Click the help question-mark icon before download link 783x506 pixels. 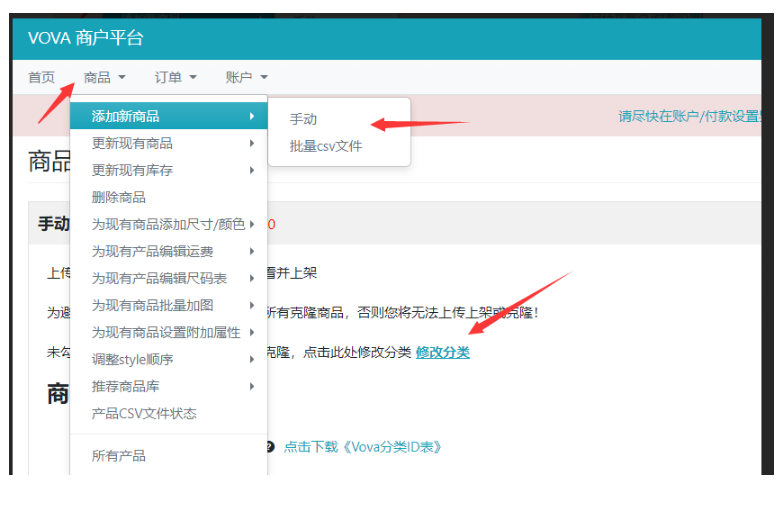pos(270,447)
